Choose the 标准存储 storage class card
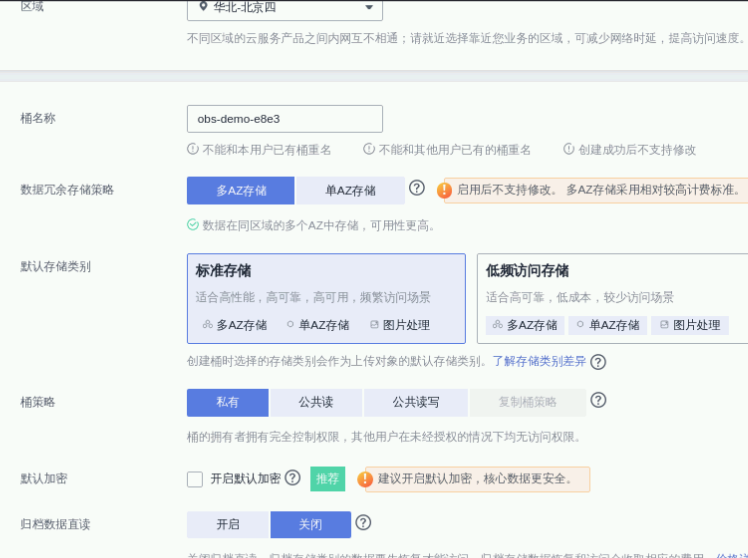Screen dimensions: 748x558 (326, 299)
